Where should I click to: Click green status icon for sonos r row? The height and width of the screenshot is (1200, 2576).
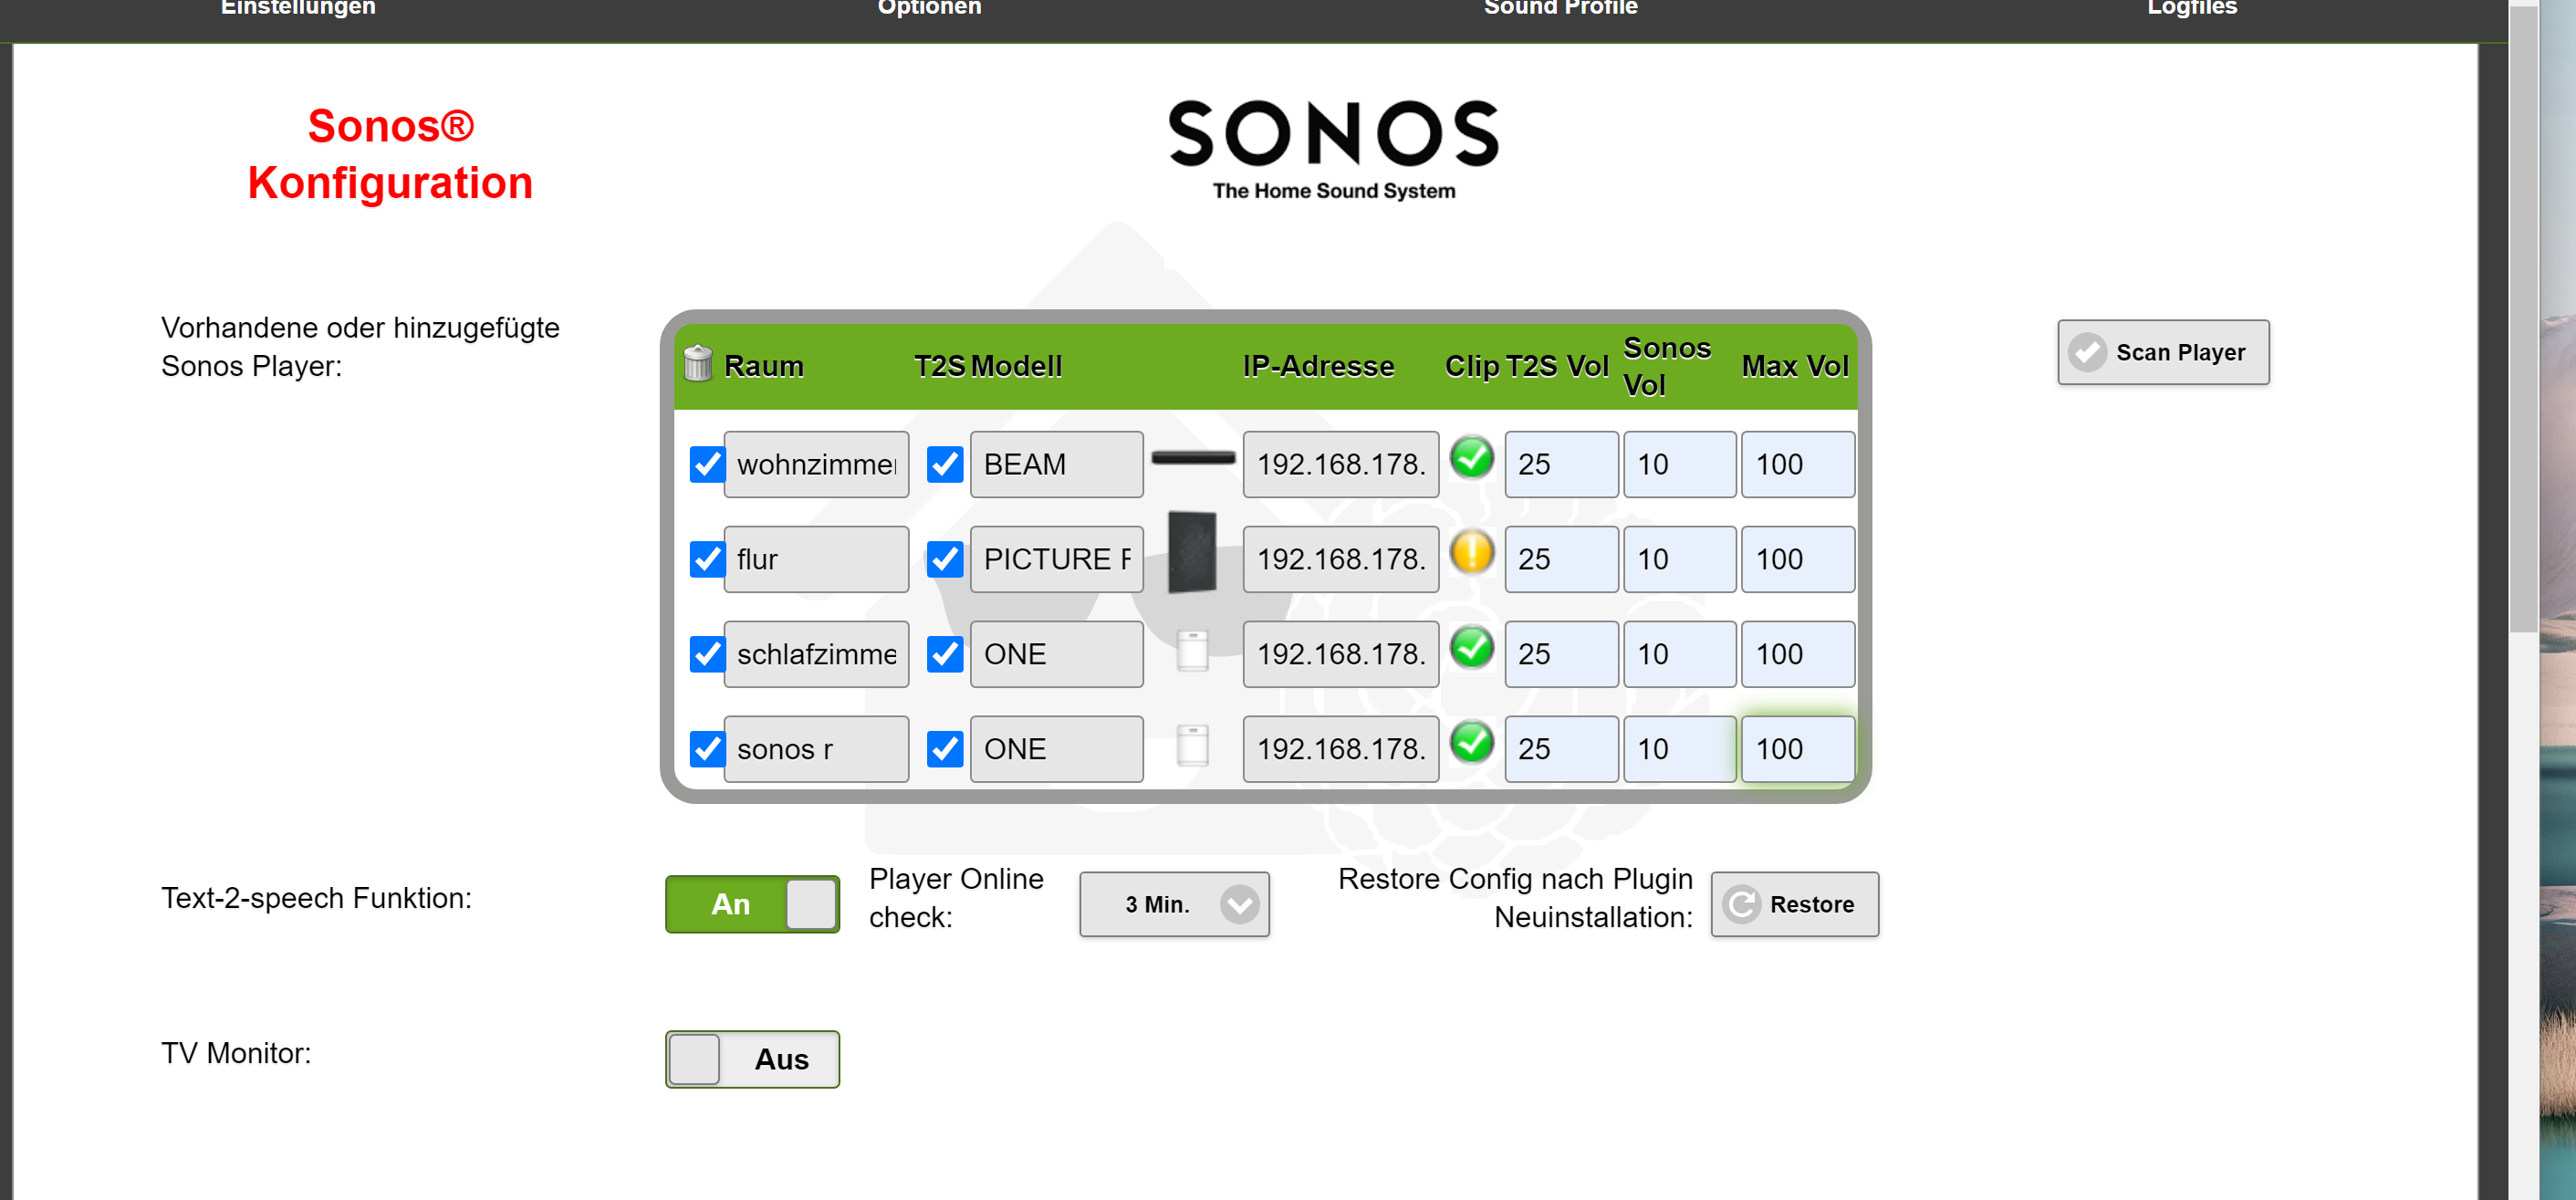[1471, 743]
